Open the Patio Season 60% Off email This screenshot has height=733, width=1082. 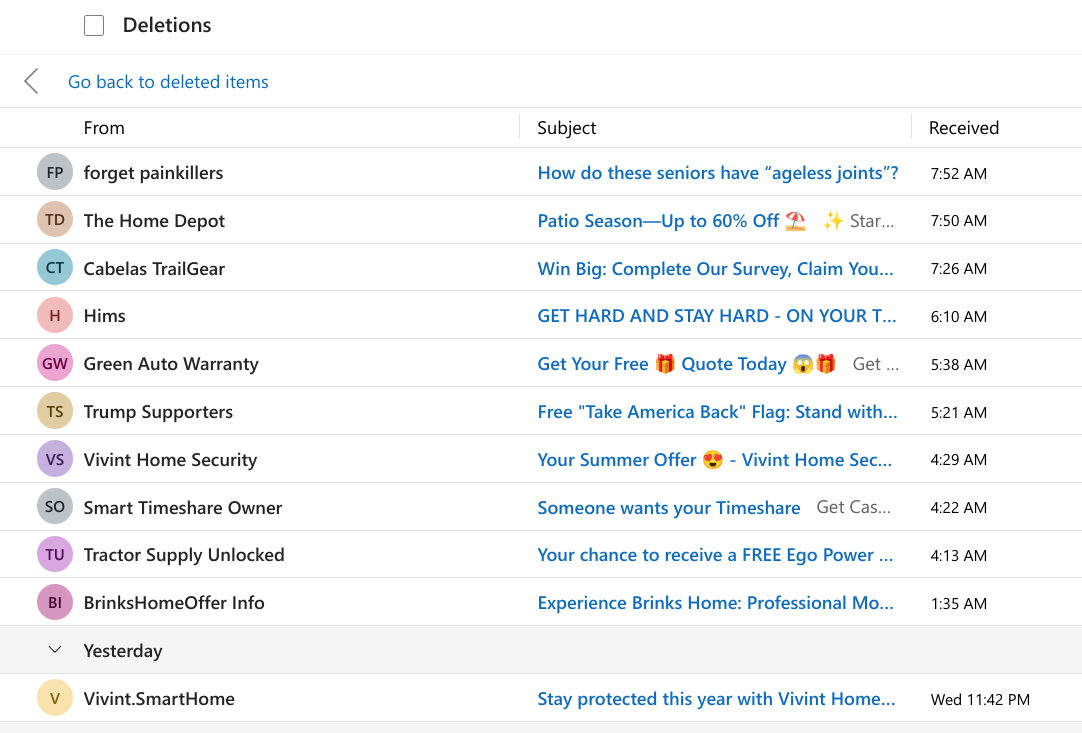(x=671, y=221)
